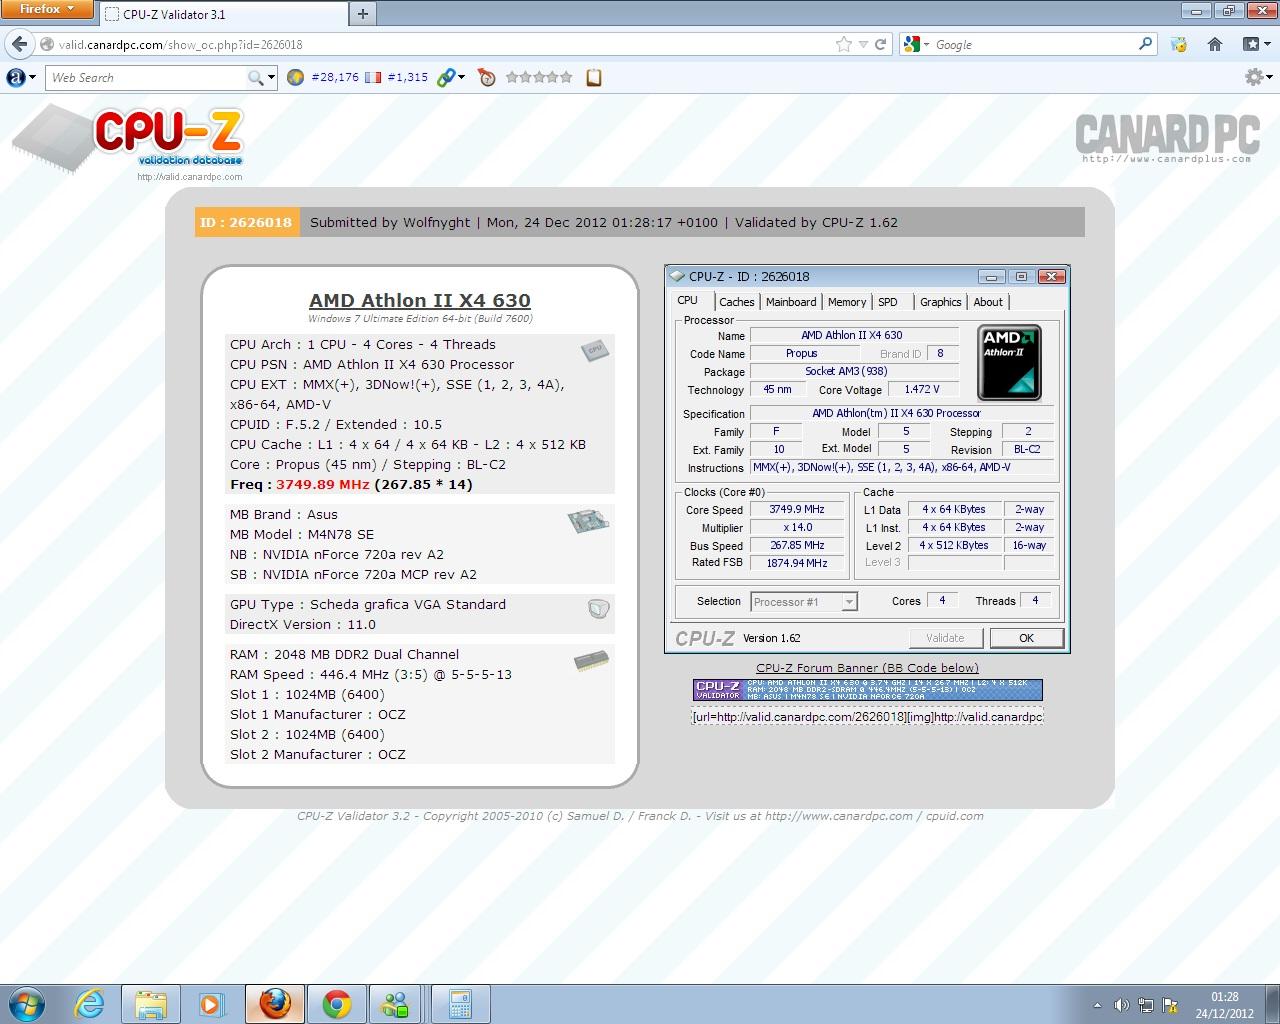Click the GPU icon beside GPU Type
The height and width of the screenshot is (1024, 1280).
(598, 608)
